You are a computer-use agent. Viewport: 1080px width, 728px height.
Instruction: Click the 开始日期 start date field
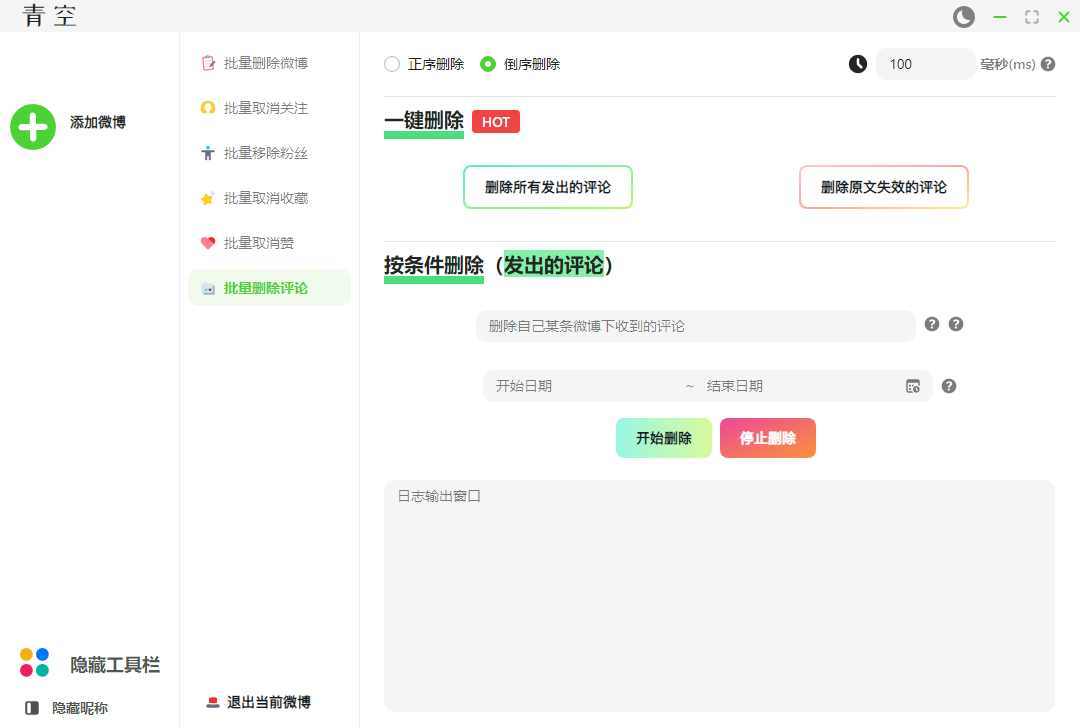pyautogui.click(x=580, y=386)
